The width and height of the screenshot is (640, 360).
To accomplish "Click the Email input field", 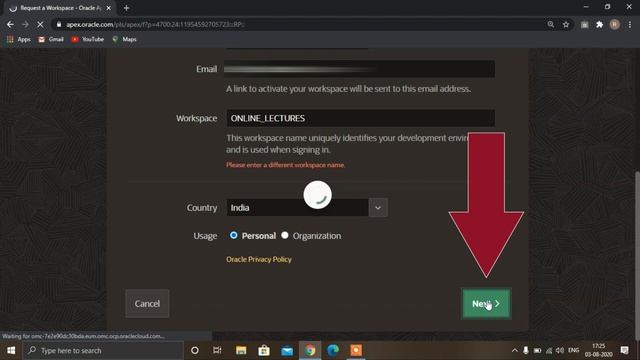I will pyautogui.click(x=359, y=69).
